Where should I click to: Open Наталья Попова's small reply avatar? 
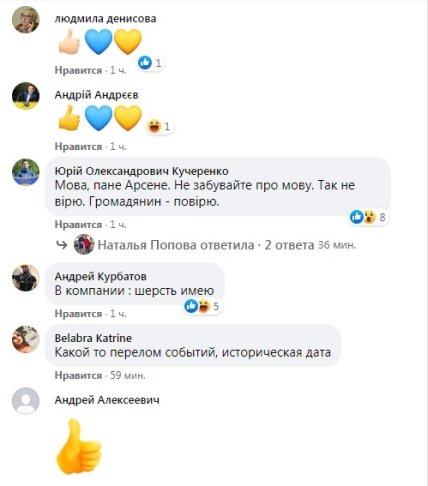coord(84,245)
